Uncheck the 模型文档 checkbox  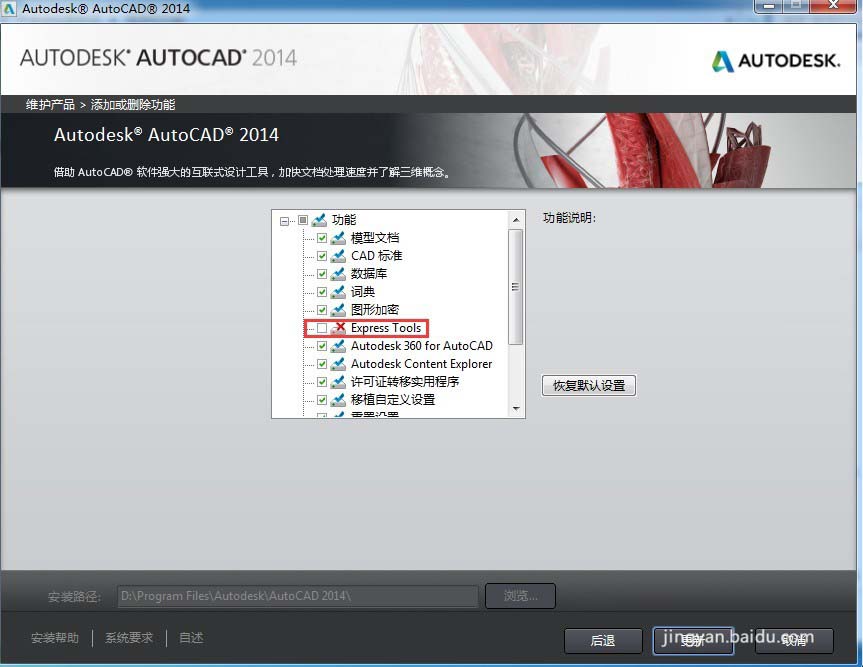point(322,238)
